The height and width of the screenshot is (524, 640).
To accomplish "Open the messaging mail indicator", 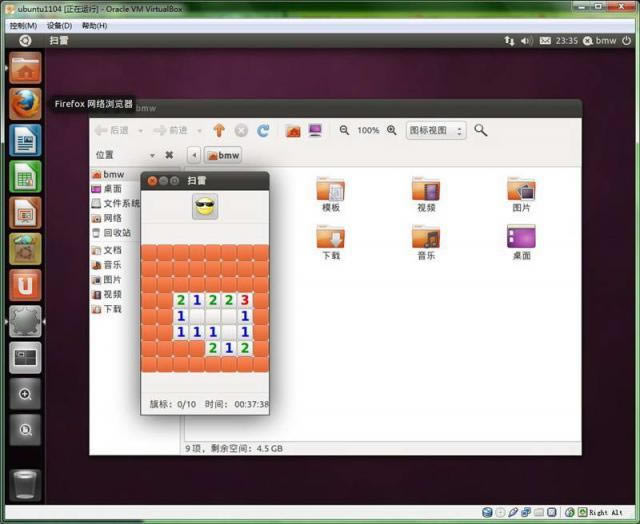I will (x=545, y=40).
